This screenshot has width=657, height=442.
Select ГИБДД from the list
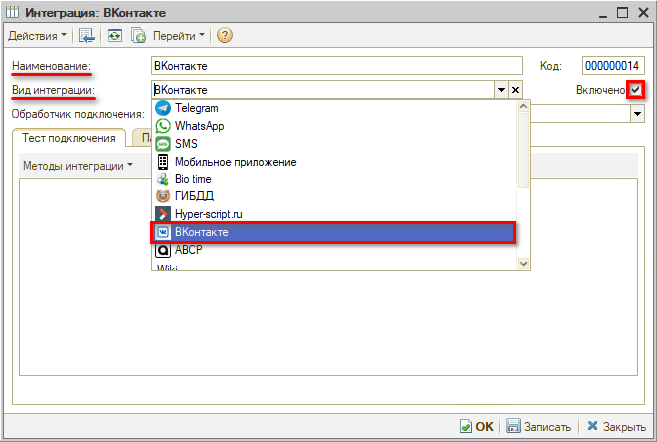[x=334, y=196]
